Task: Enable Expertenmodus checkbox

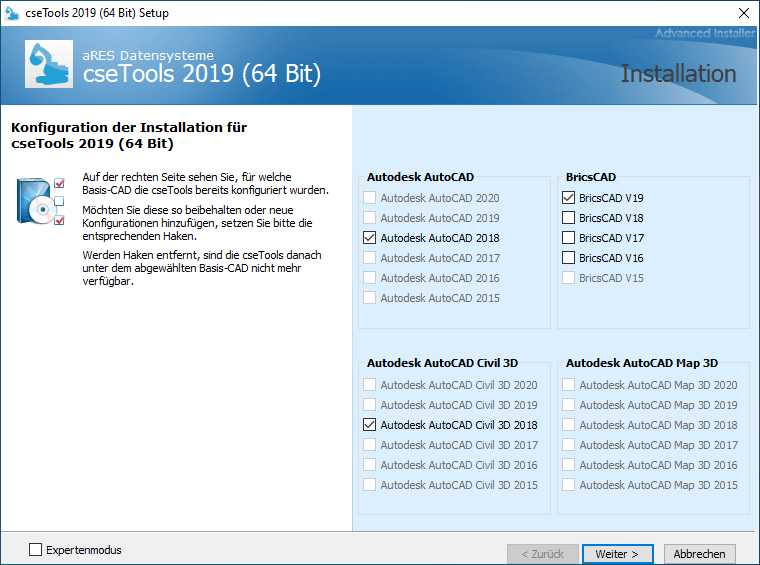Action: (x=36, y=550)
